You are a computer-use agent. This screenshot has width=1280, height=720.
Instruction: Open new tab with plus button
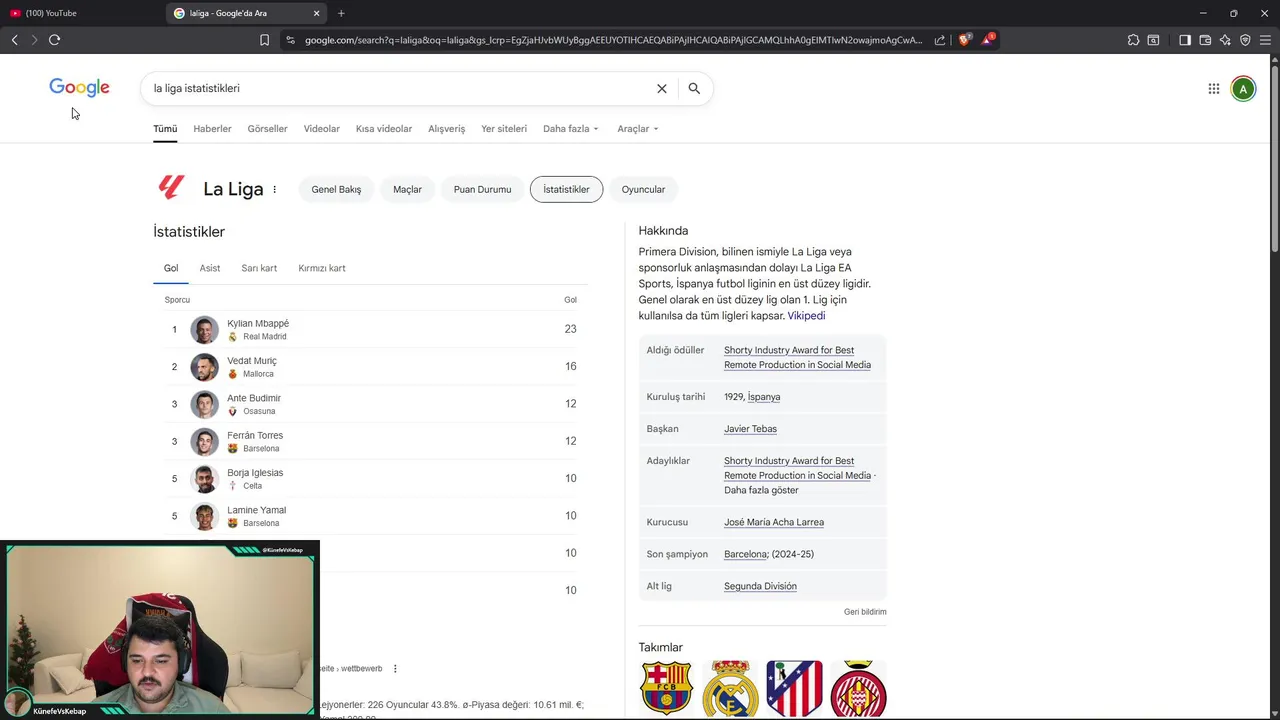pos(341,13)
